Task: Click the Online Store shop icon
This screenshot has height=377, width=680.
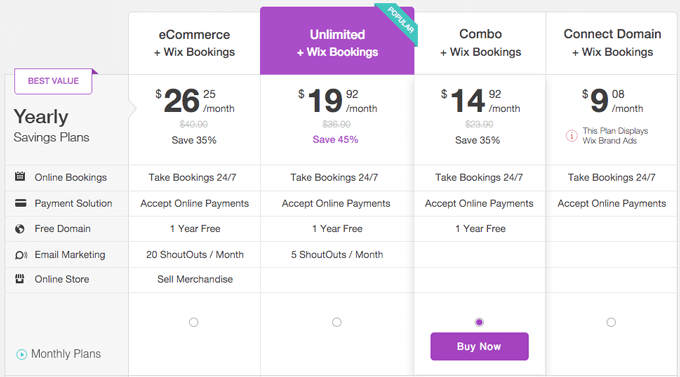Action: [x=20, y=279]
